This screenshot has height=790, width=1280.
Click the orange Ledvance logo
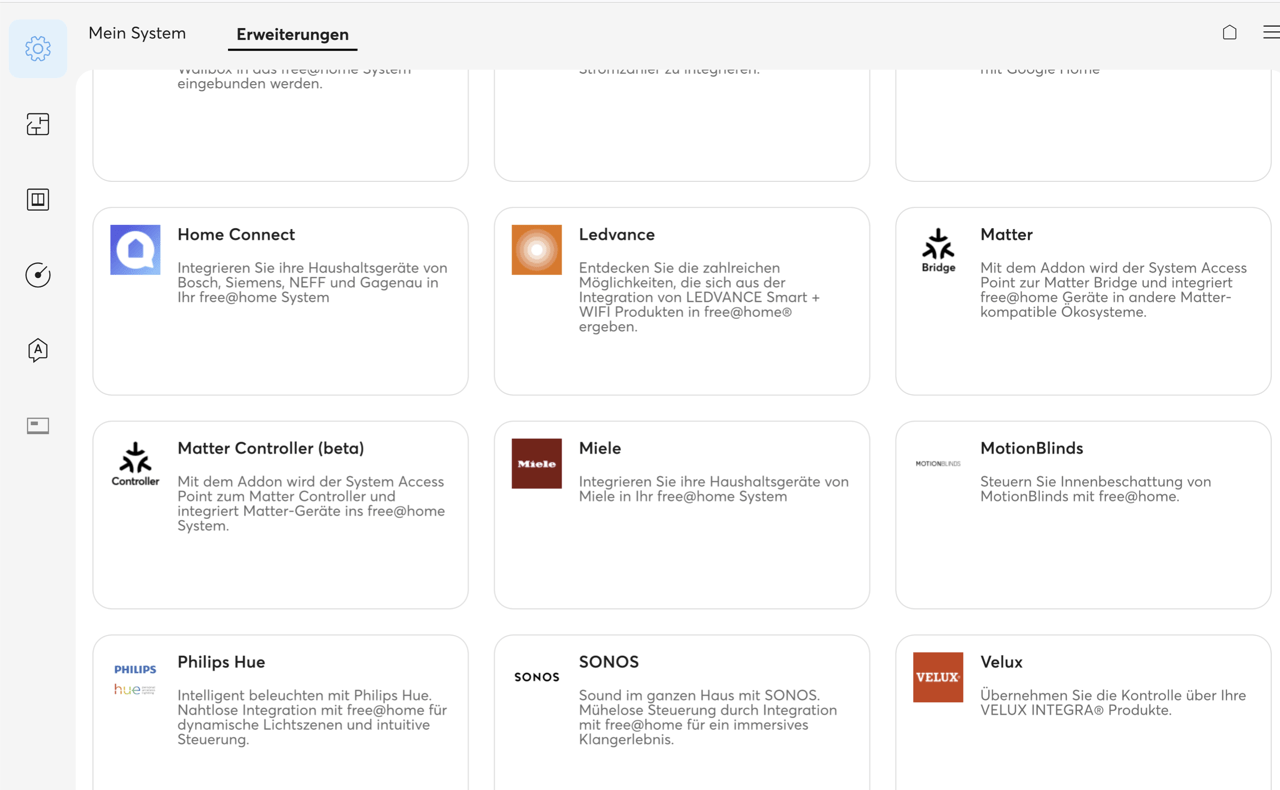537,250
